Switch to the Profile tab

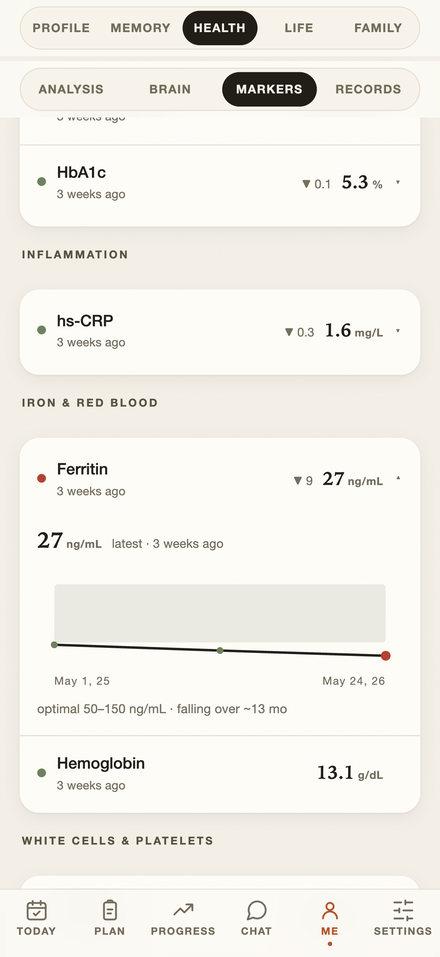(x=61, y=28)
